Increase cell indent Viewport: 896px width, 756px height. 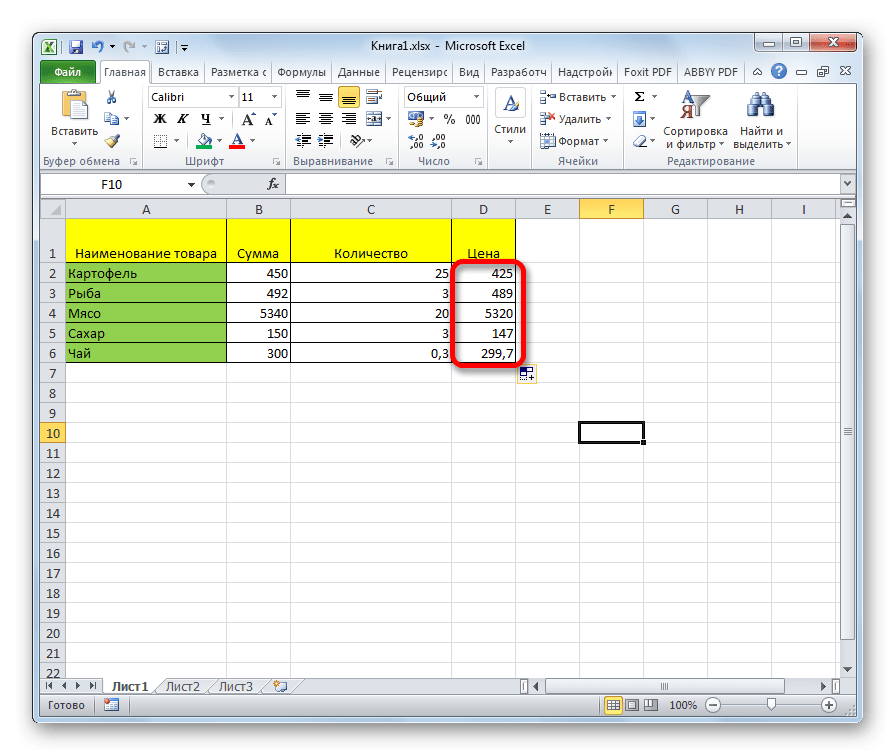click(326, 141)
